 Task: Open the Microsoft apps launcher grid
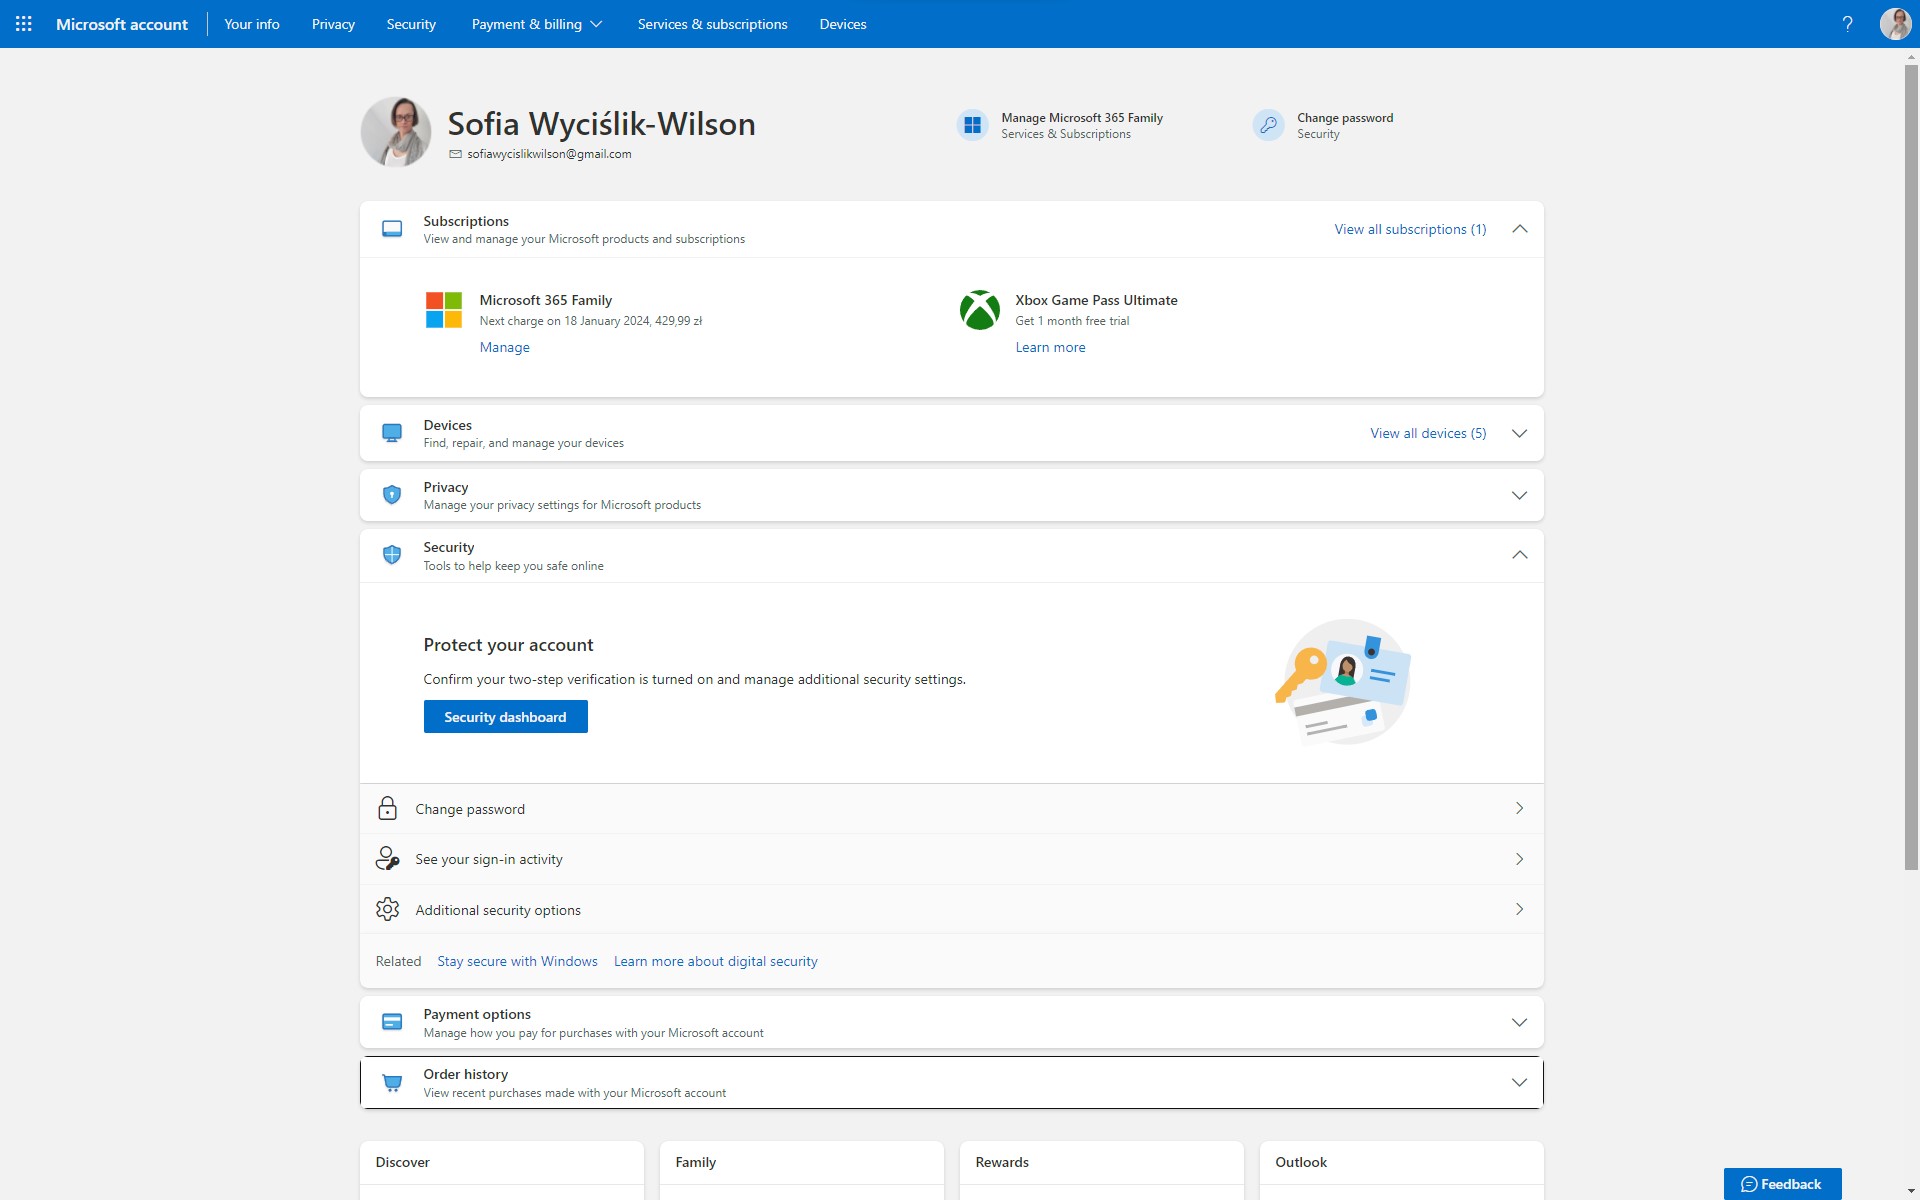[24, 24]
